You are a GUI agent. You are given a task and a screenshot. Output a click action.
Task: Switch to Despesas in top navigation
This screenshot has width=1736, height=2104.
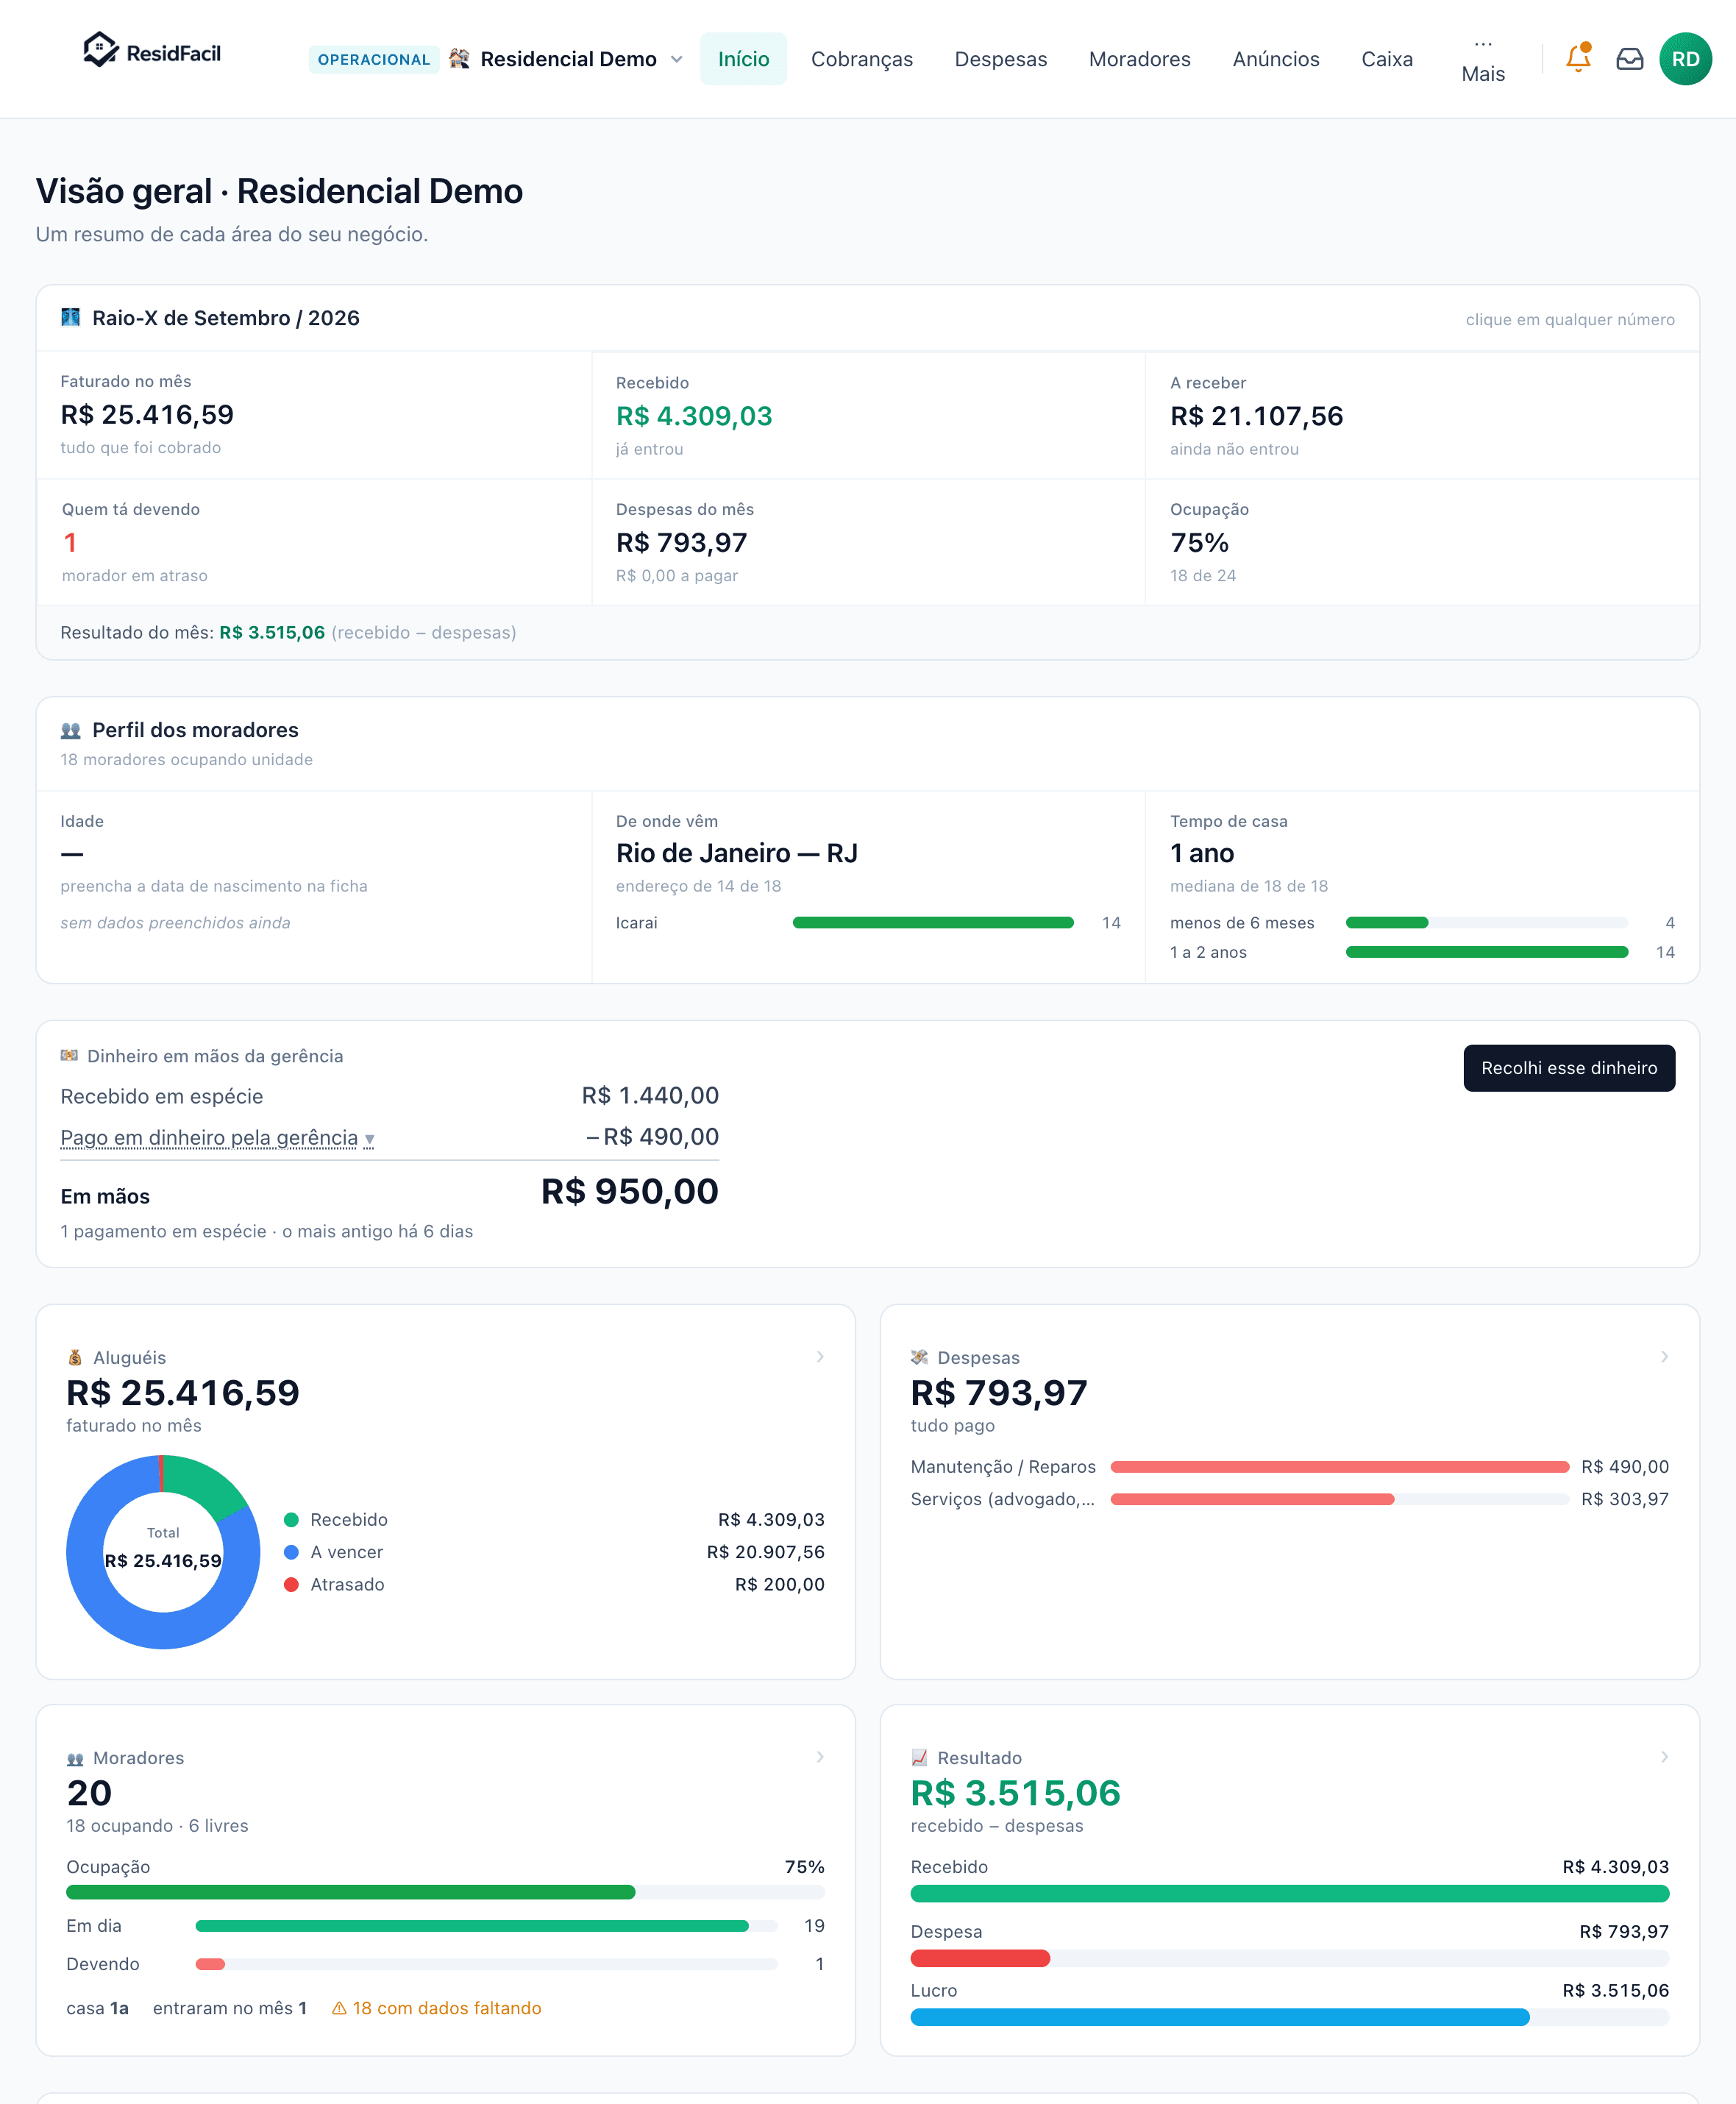1001,59
